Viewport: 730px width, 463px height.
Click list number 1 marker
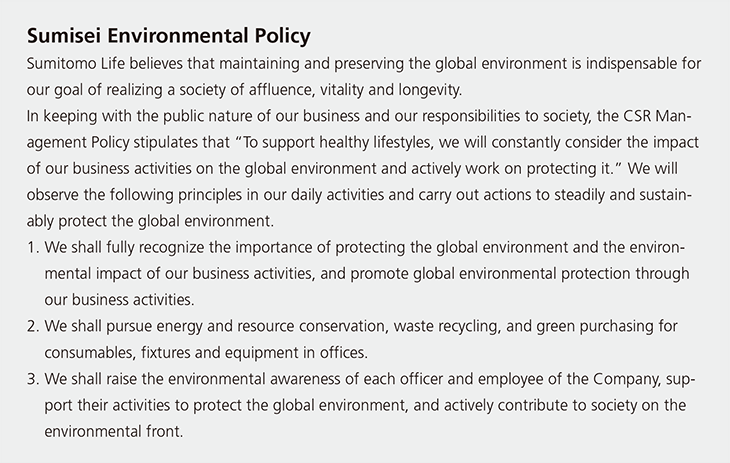[x=33, y=247]
